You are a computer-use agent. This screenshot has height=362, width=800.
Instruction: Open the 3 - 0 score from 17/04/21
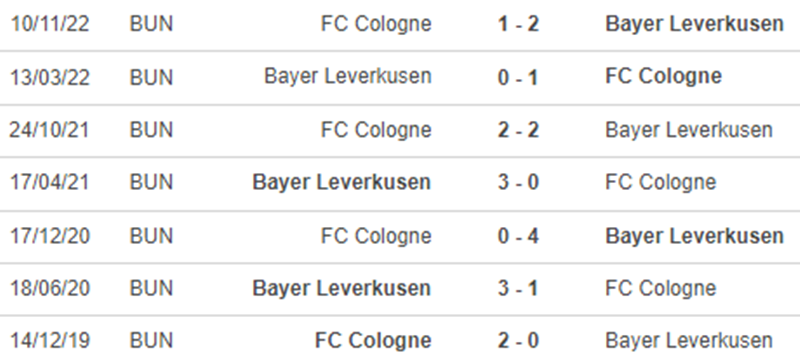(x=518, y=183)
